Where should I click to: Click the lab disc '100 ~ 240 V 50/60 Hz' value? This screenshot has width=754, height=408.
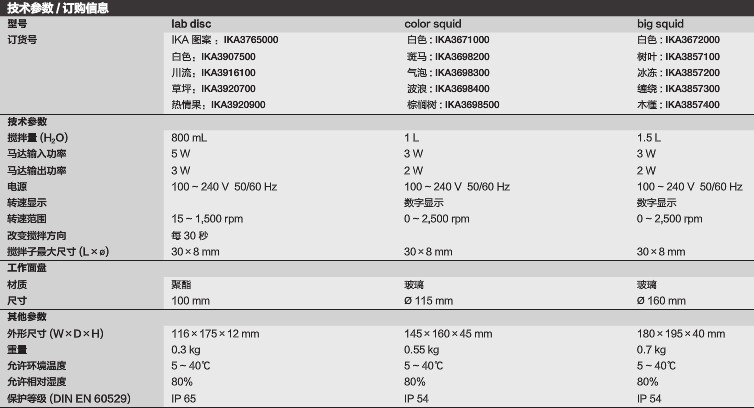coord(224,186)
